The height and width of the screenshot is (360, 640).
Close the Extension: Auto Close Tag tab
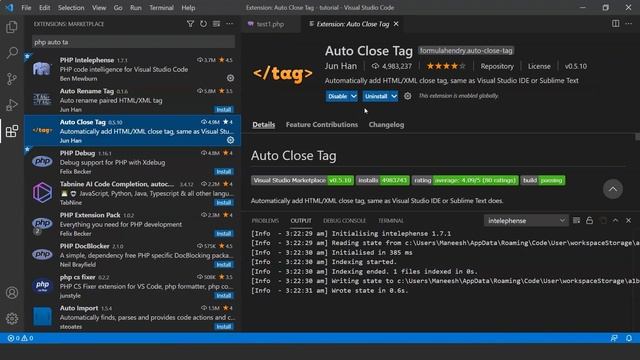(x=396, y=24)
